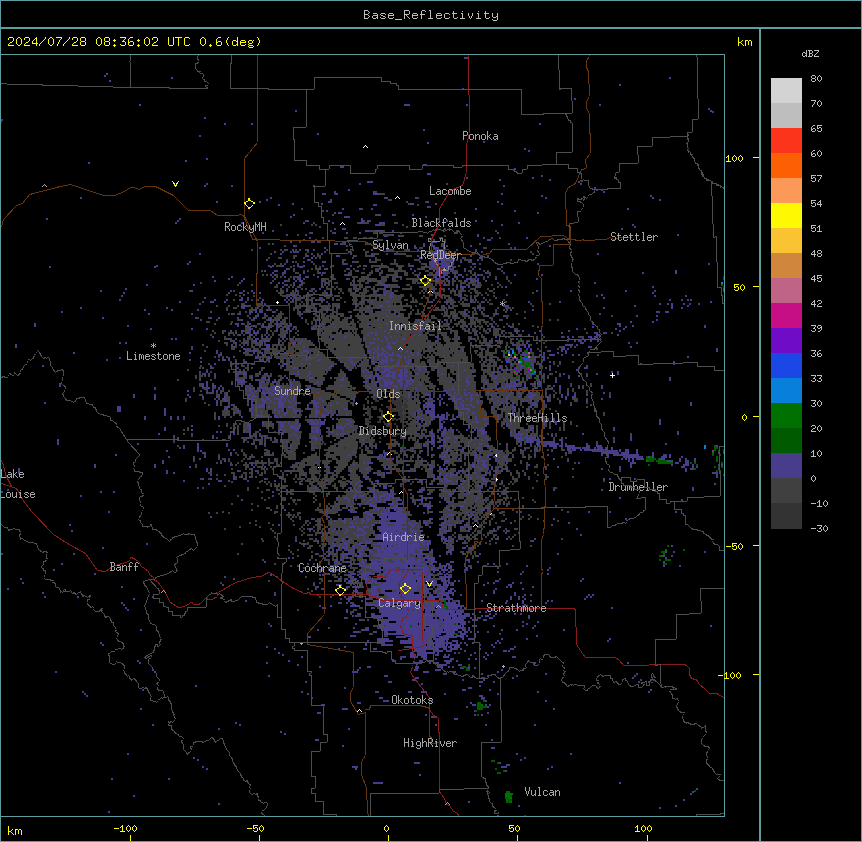Click the yellow diamond marker below RedDeer
The width and height of the screenshot is (862, 842).
(x=425, y=280)
